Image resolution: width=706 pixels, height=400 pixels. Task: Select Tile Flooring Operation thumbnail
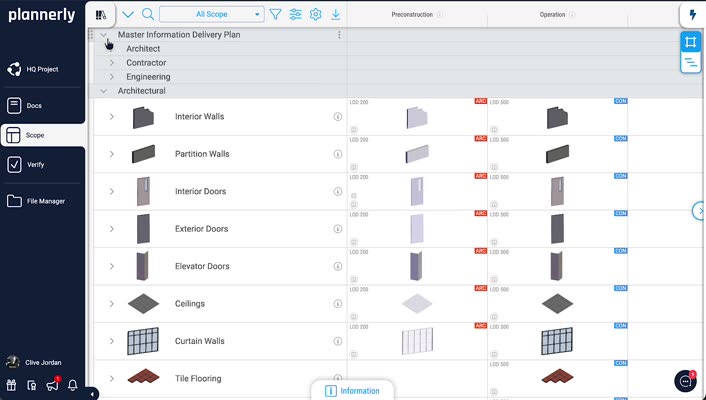557,376
